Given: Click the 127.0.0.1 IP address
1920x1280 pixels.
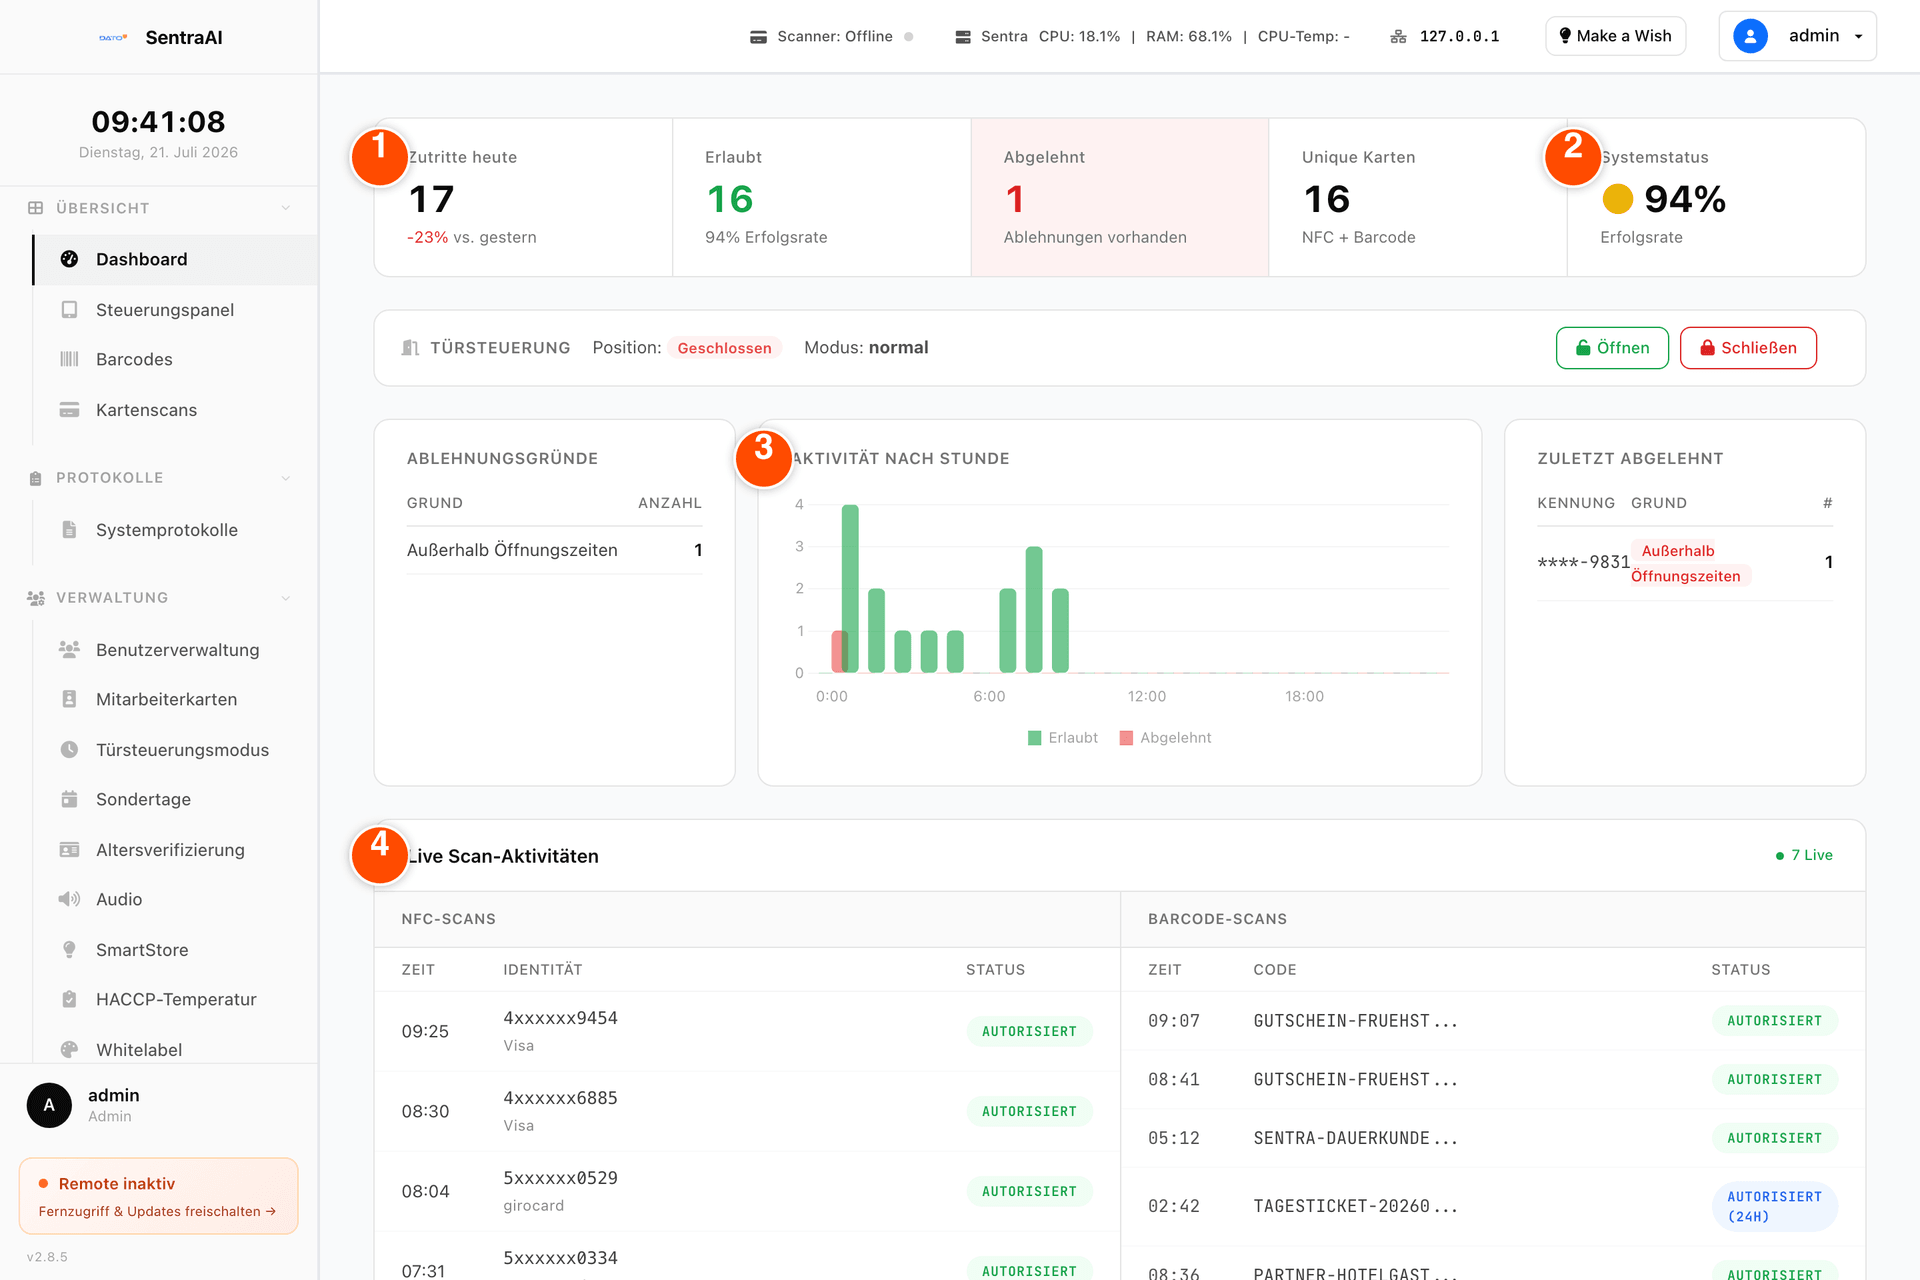Looking at the screenshot, I should pyautogui.click(x=1459, y=37).
